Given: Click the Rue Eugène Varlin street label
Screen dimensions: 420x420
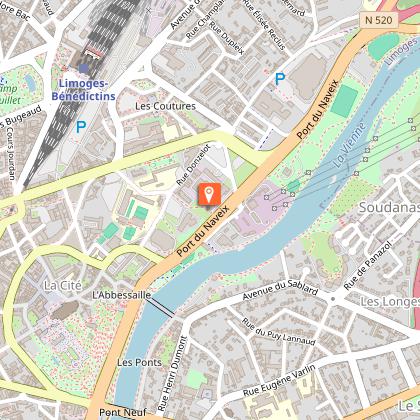Looking at the screenshot, I should tap(279, 380).
